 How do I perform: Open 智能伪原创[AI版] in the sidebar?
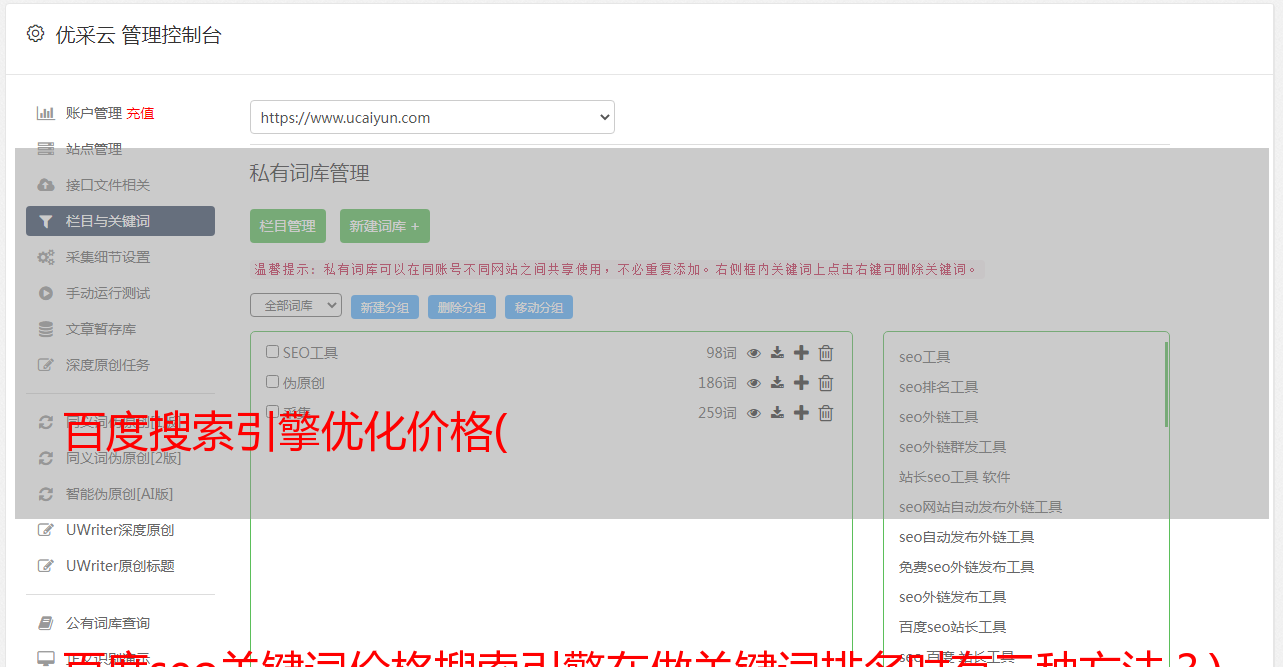point(120,494)
